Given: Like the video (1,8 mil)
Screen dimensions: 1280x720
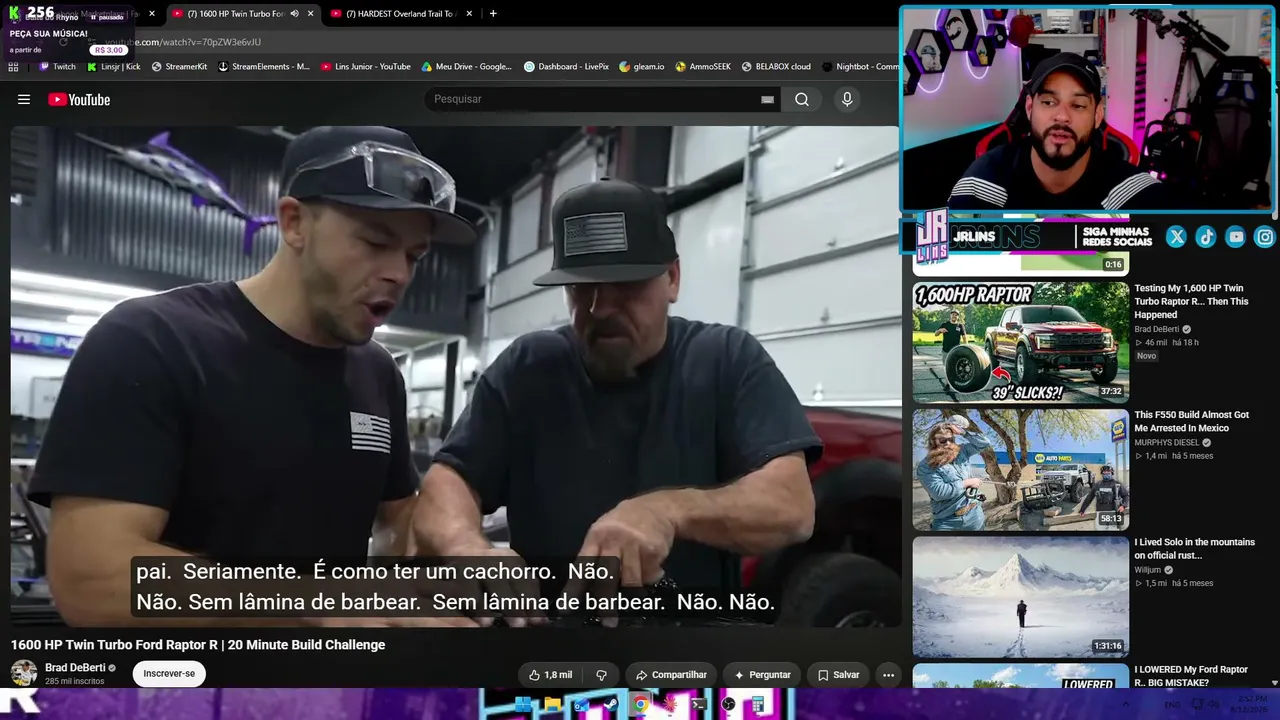Looking at the screenshot, I should click(x=550, y=675).
